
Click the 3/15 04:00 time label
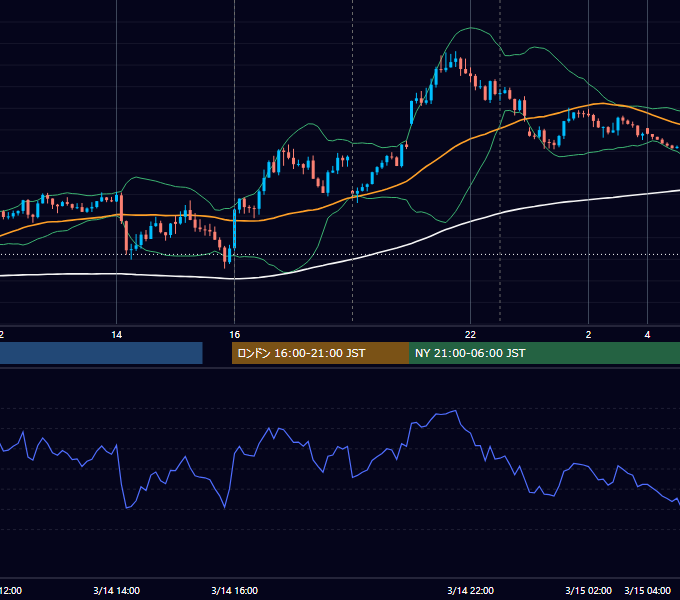[x=647, y=590]
